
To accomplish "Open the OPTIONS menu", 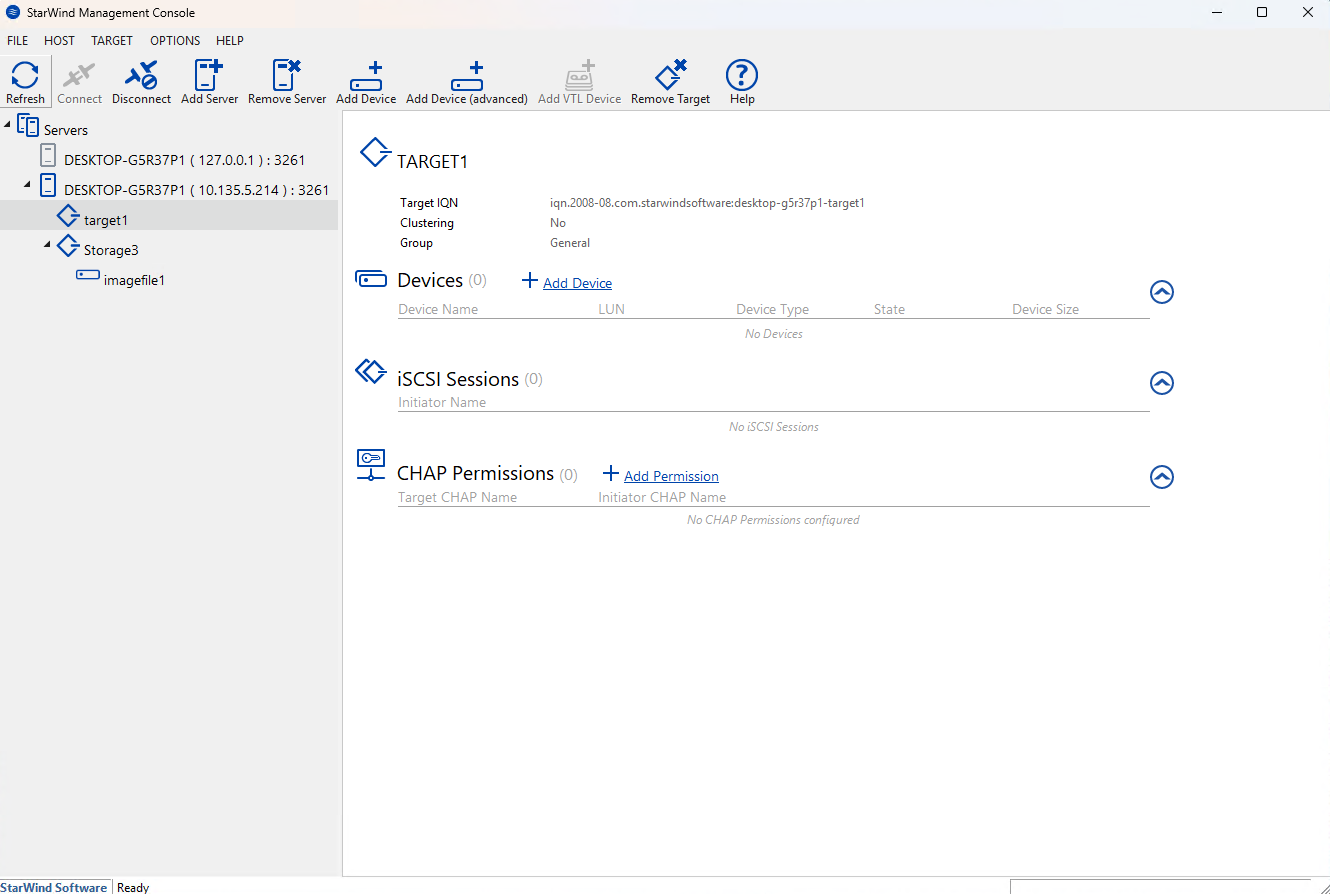I will 175,41.
